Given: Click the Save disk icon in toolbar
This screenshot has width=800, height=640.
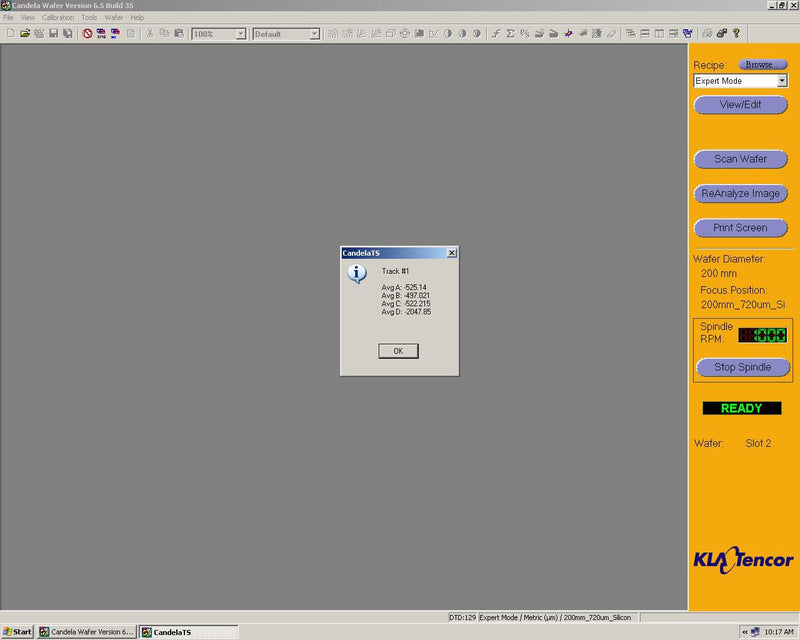Looking at the screenshot, I should (53, 33).
